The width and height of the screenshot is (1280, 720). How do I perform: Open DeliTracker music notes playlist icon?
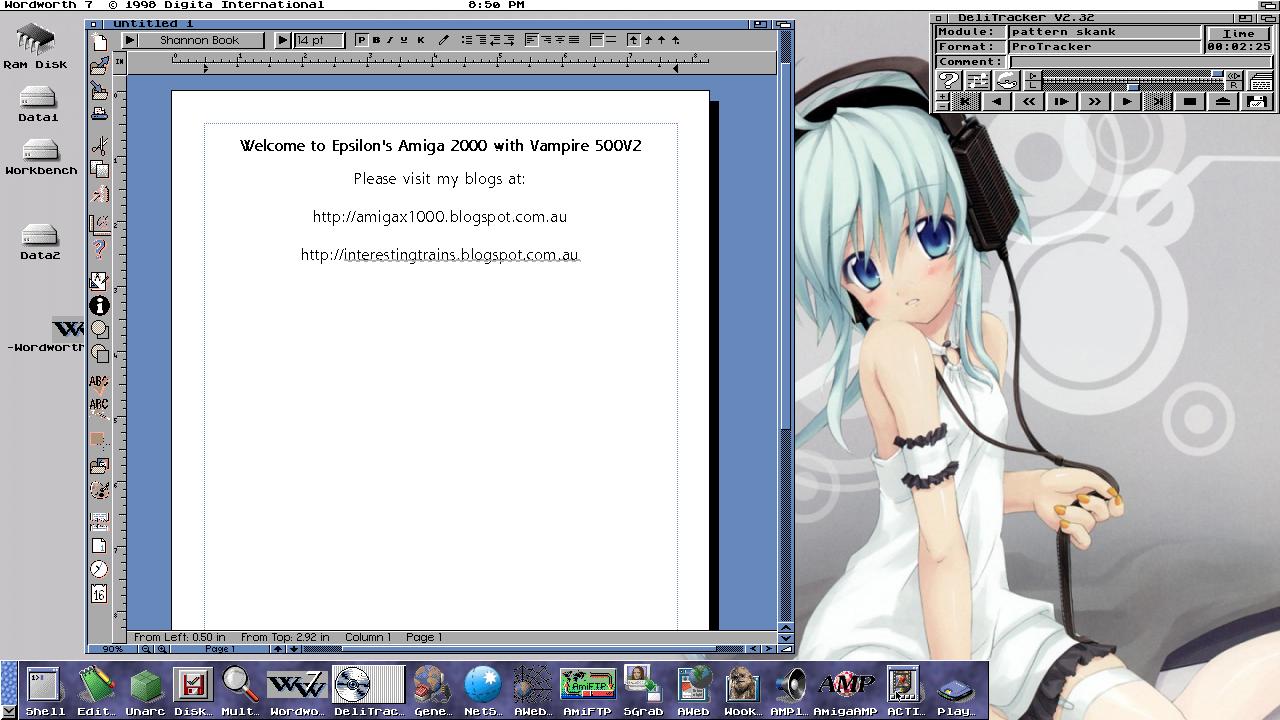click(x=978, y=80)
